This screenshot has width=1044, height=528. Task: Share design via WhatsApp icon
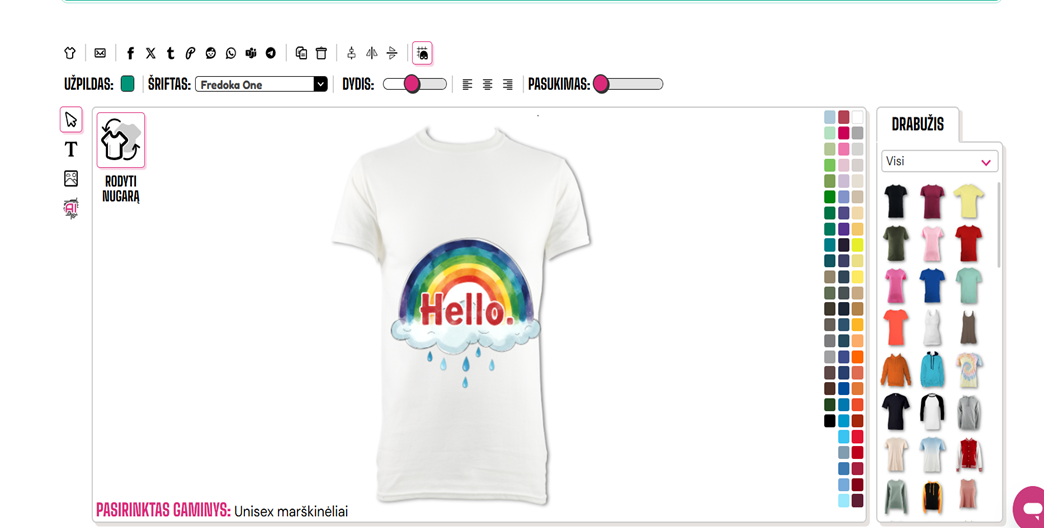[231, 53]
